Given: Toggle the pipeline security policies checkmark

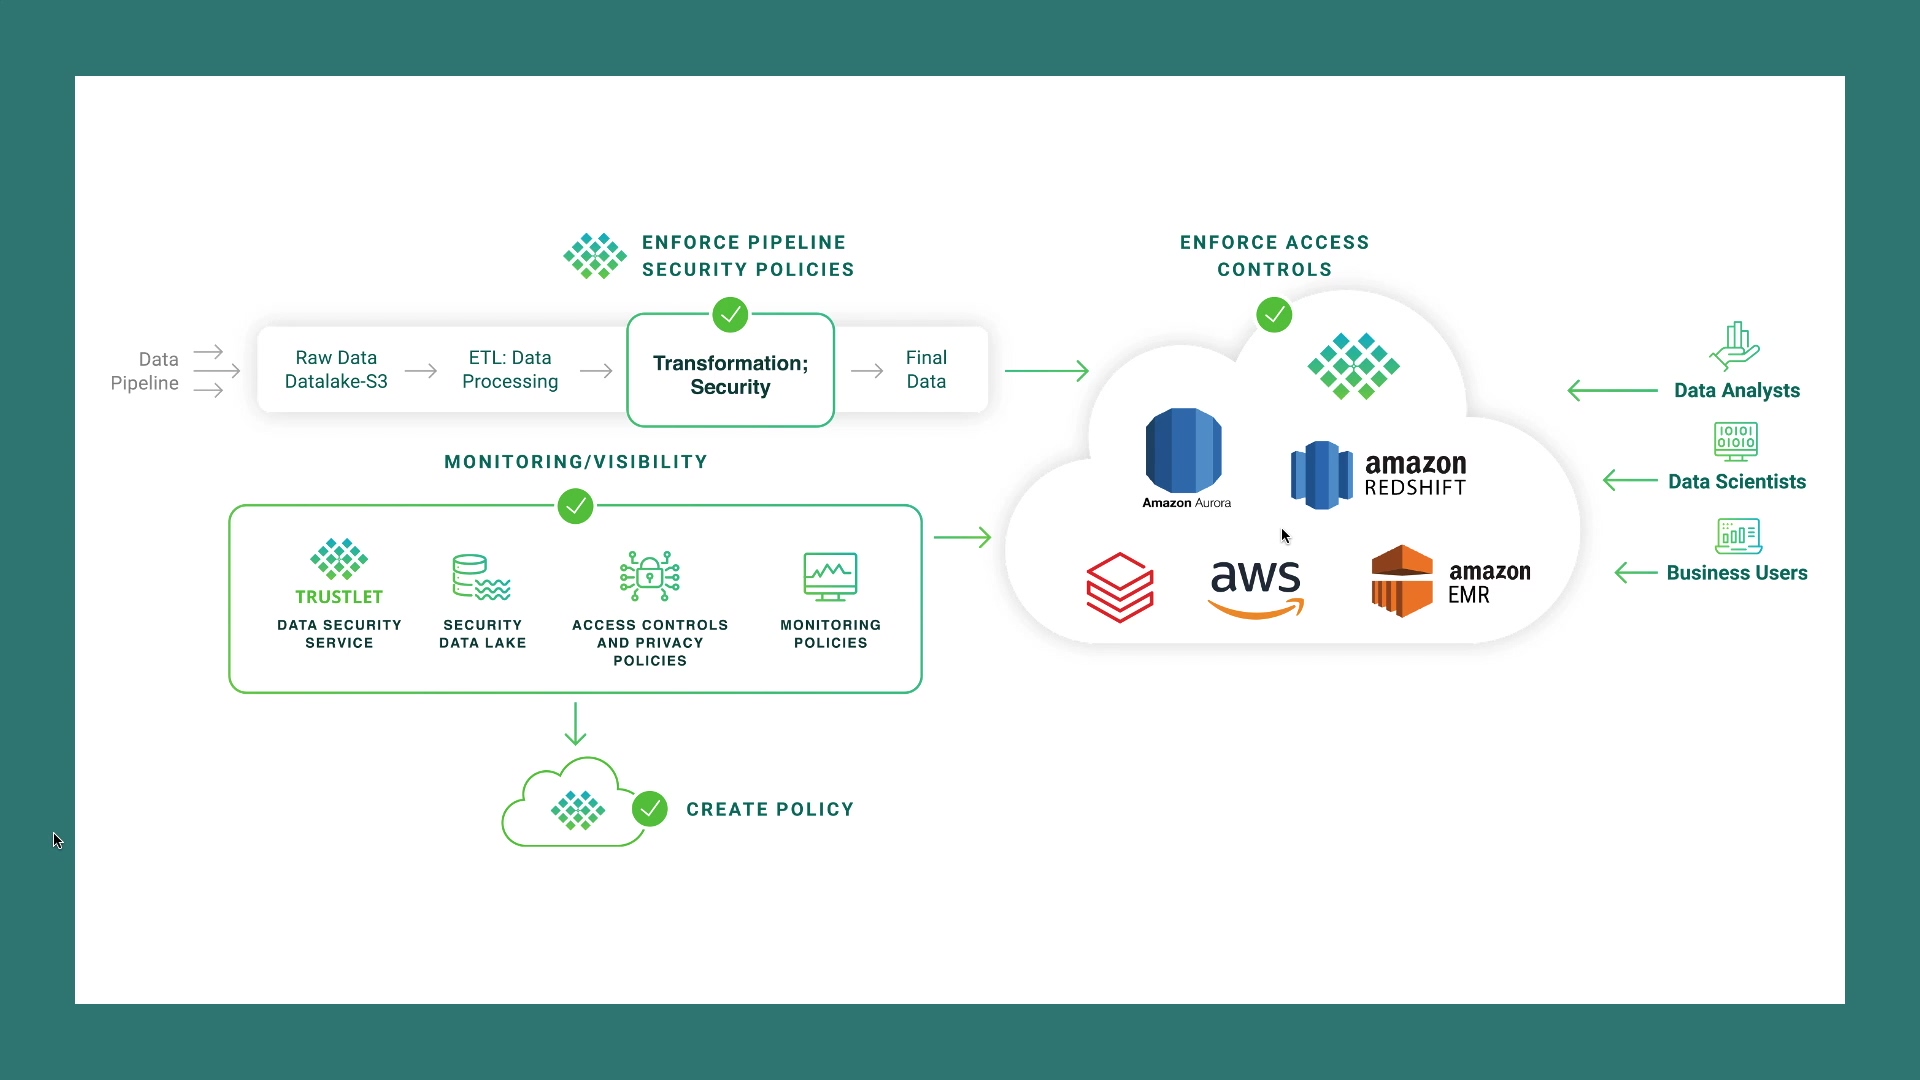Looking at the screenshot, I should [729, 314].
